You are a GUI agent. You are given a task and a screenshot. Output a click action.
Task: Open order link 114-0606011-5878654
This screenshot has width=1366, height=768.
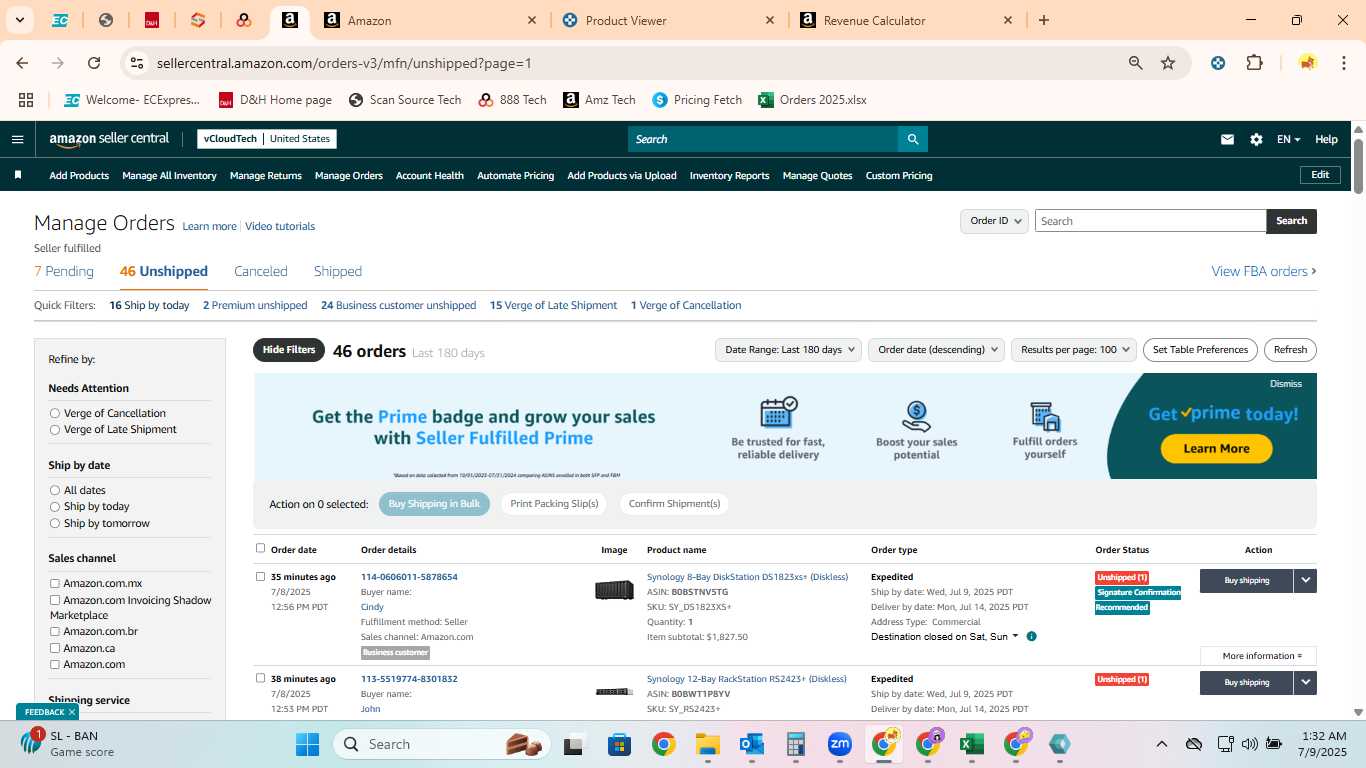tap(409, 577)
